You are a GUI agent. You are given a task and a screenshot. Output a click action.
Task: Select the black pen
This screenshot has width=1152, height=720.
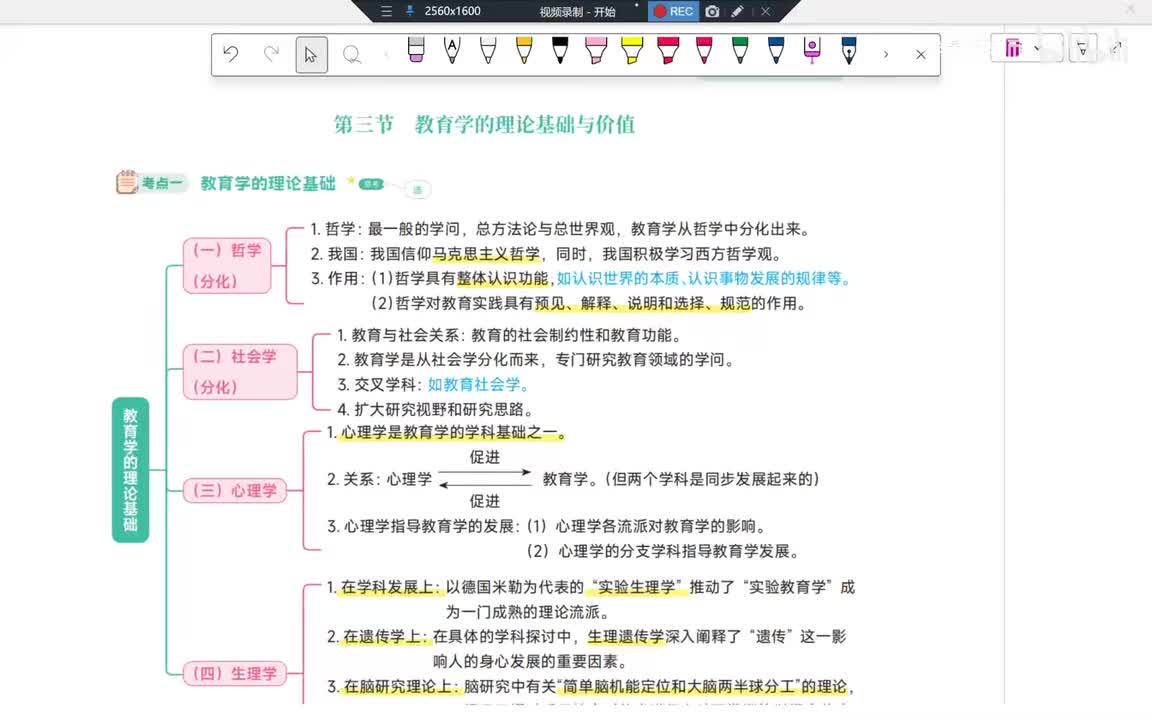click(560, 49)
